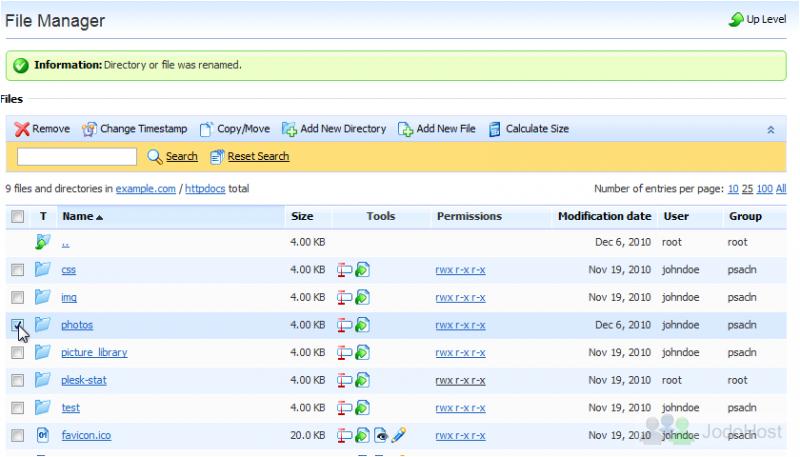Go to parent directory '..' link
The height and width of the screenshot is (457, 800).
point(65,243)
